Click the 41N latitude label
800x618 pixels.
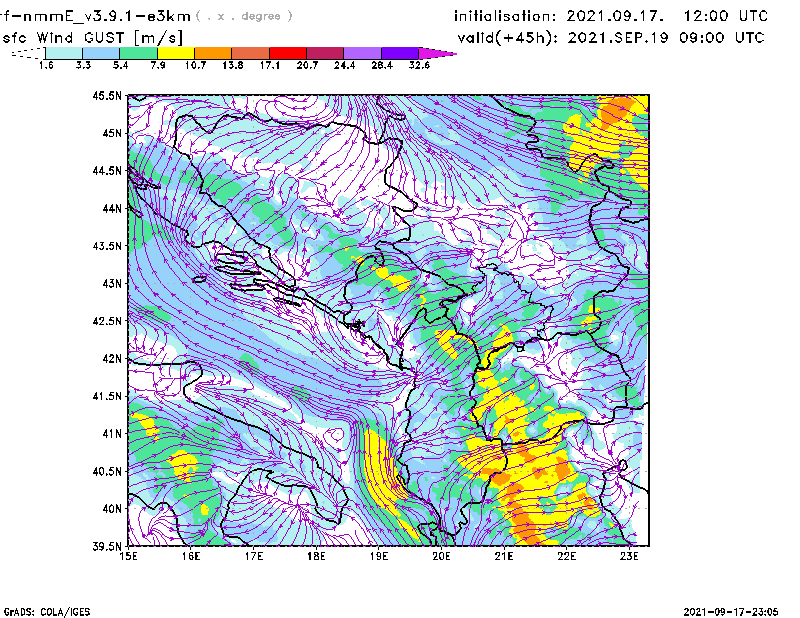pos(112,433)
